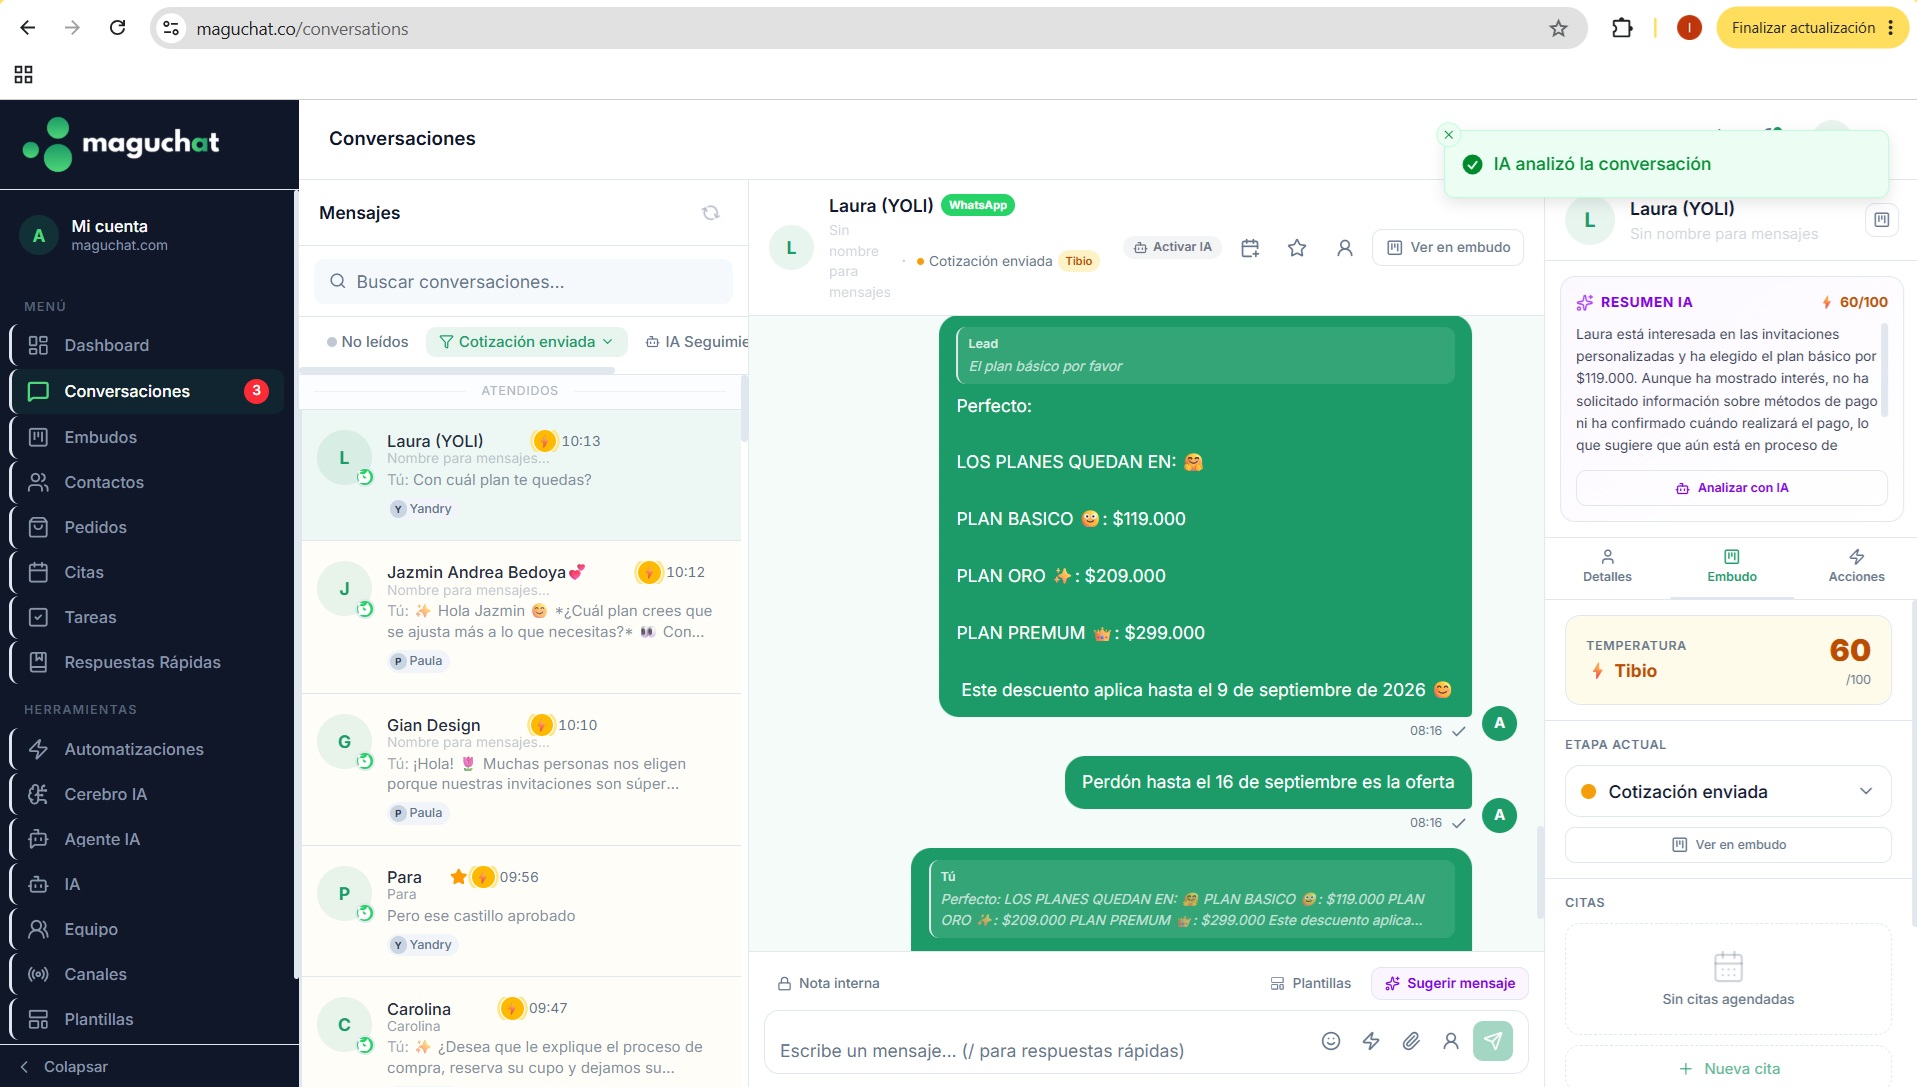Send message with the paper plane button
The height and width of the screenshot is (1087, 1917).
pyautogui.click(x=1493, y=1041)
